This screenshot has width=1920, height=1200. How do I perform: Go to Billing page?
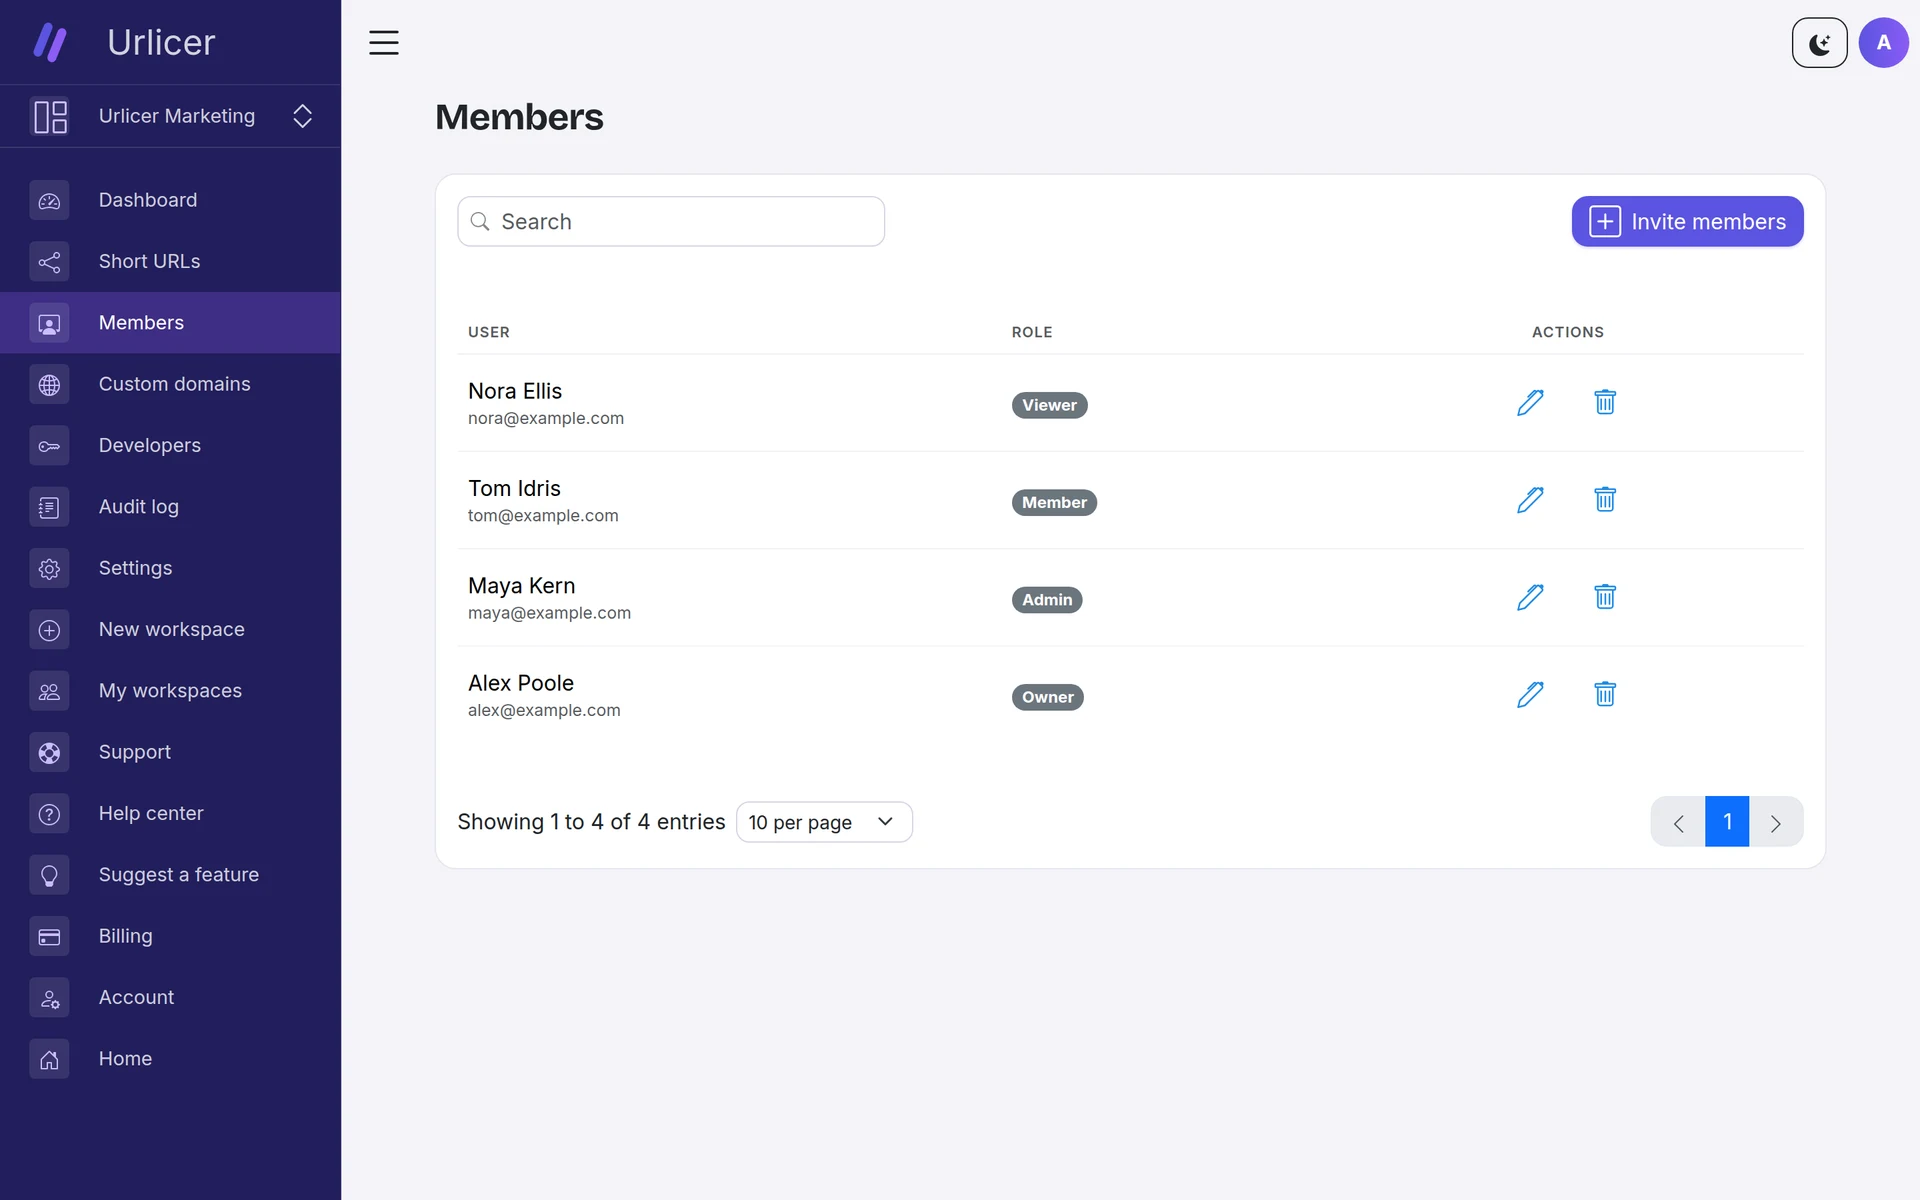(x=170, y=936)
